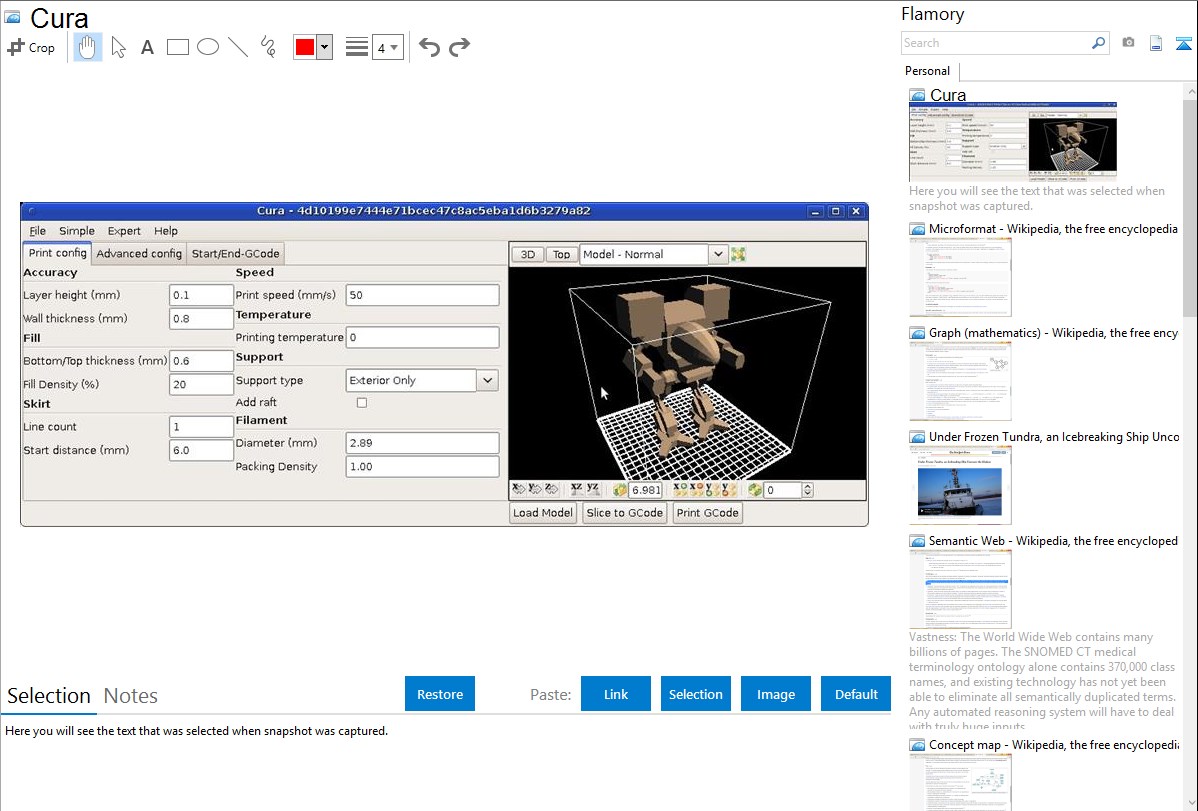Click the Print speed input field

pyautogui.click(x=423, y=295)
